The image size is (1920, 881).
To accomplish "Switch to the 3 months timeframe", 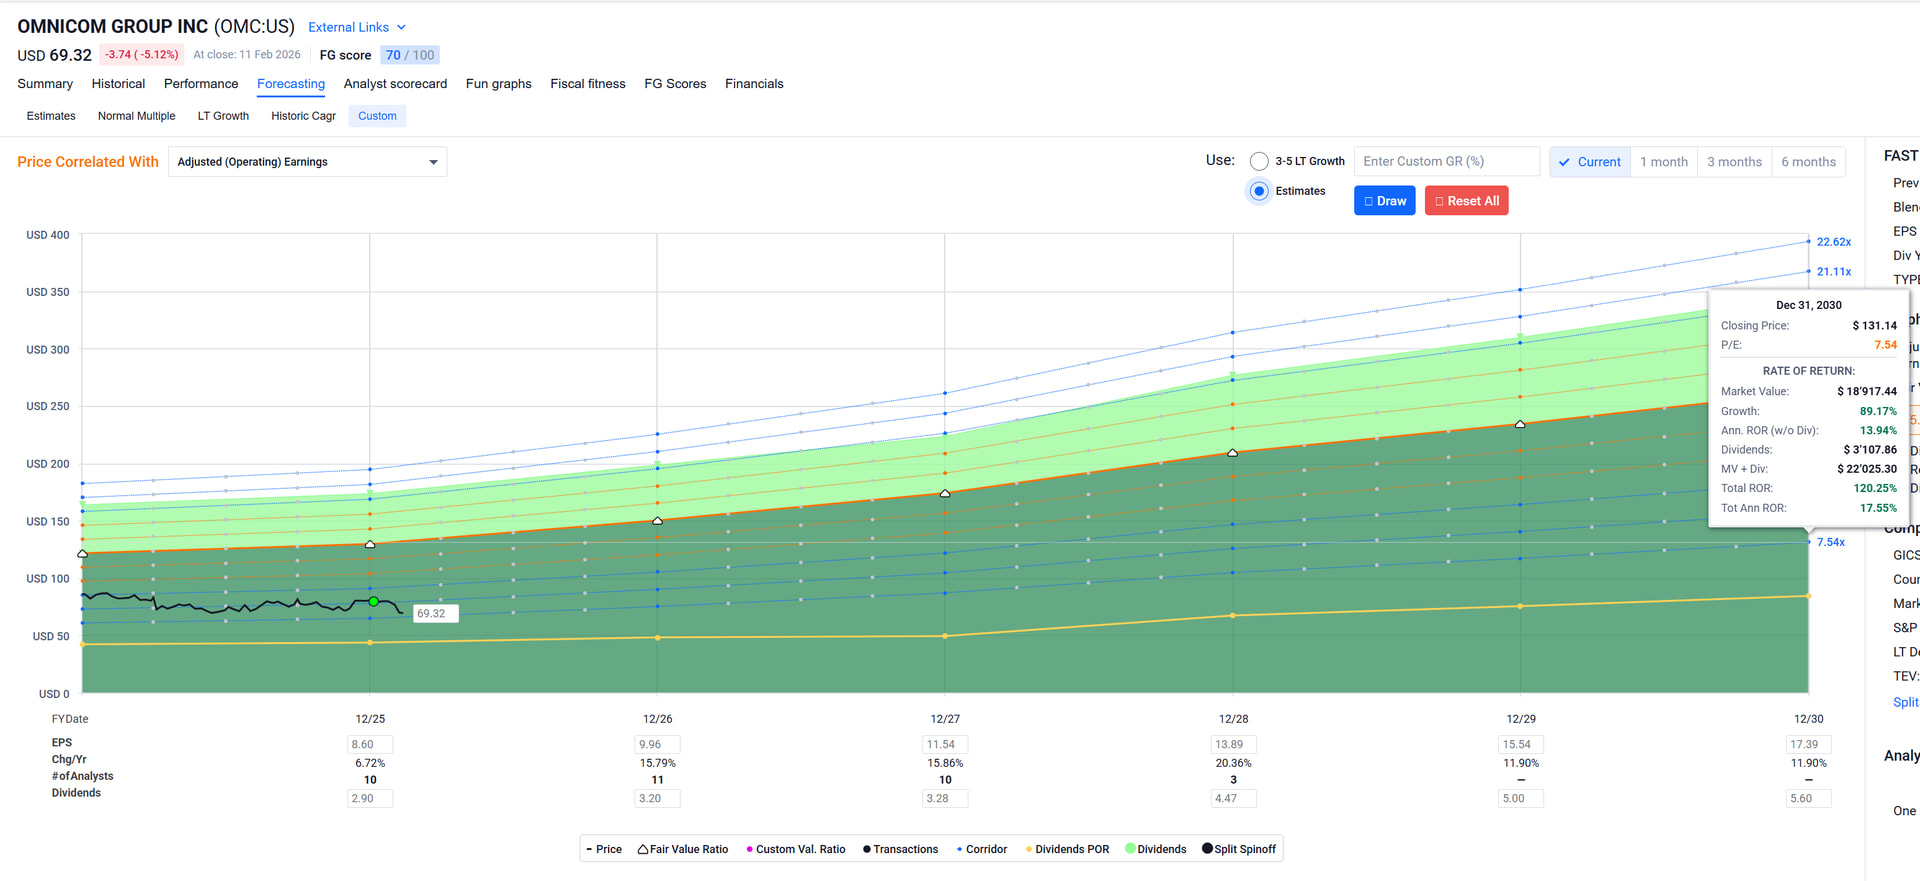I will point(1733,162).
